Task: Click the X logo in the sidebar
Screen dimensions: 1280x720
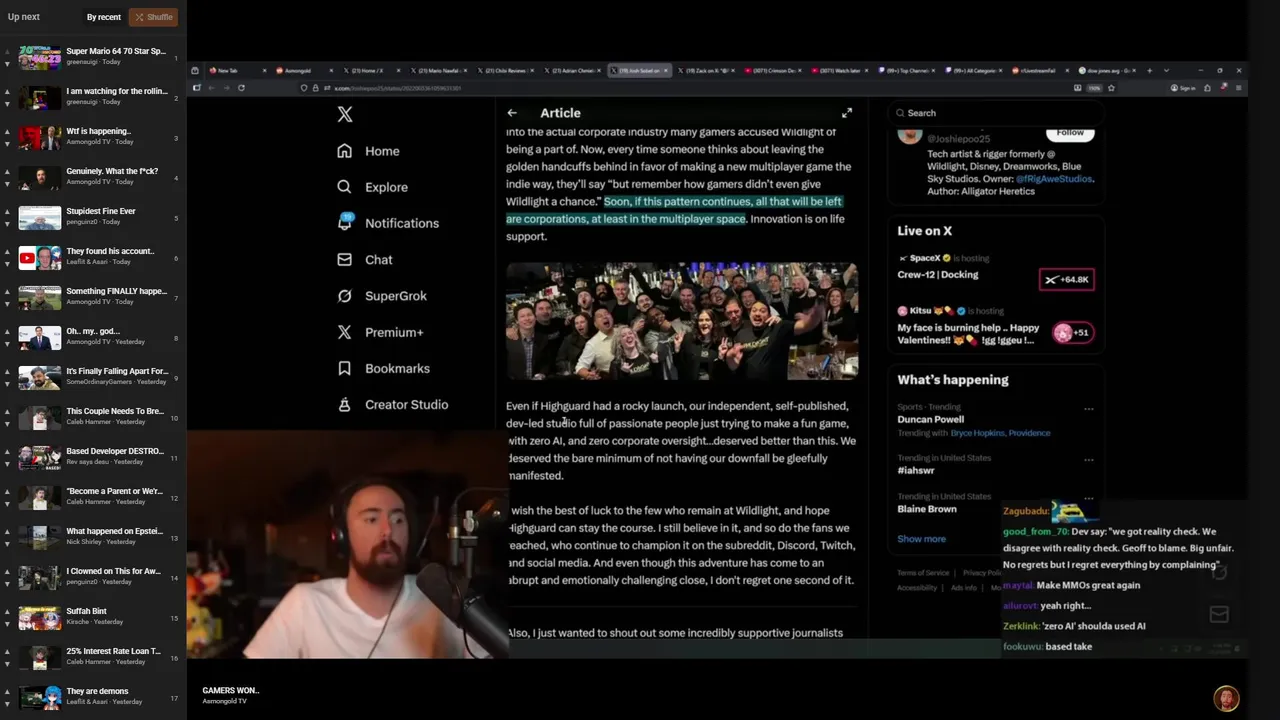Action: 345,114
